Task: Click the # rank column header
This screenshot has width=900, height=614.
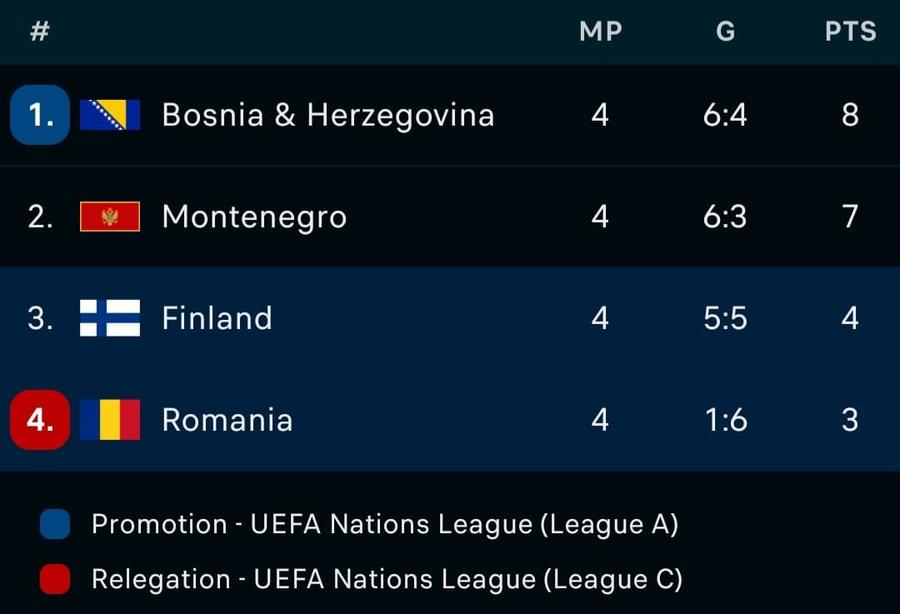Action: point(40,32)
